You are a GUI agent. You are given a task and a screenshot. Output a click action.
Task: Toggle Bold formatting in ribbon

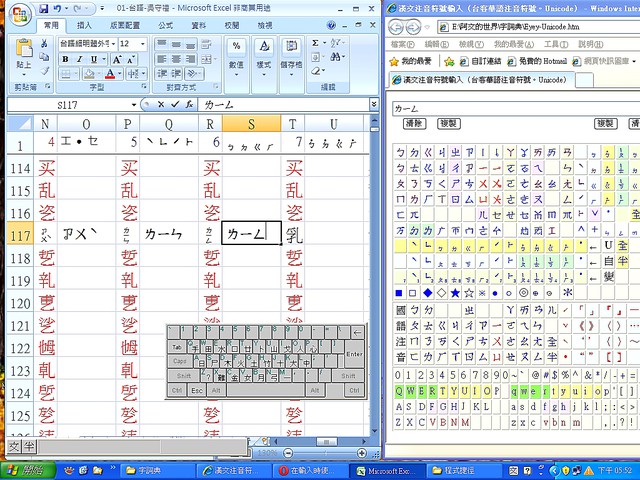pos(64,59)
